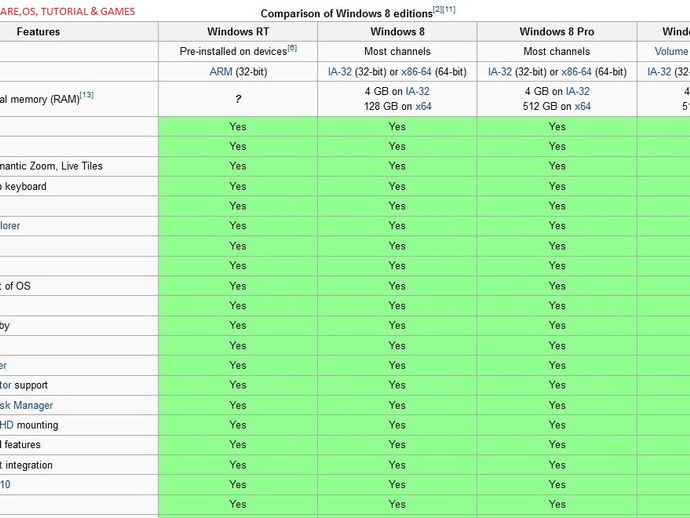Click Yes for Task Manager row under Windows RT
The image size is (690, 518).
pyautogui.click(x=238, y=405)
